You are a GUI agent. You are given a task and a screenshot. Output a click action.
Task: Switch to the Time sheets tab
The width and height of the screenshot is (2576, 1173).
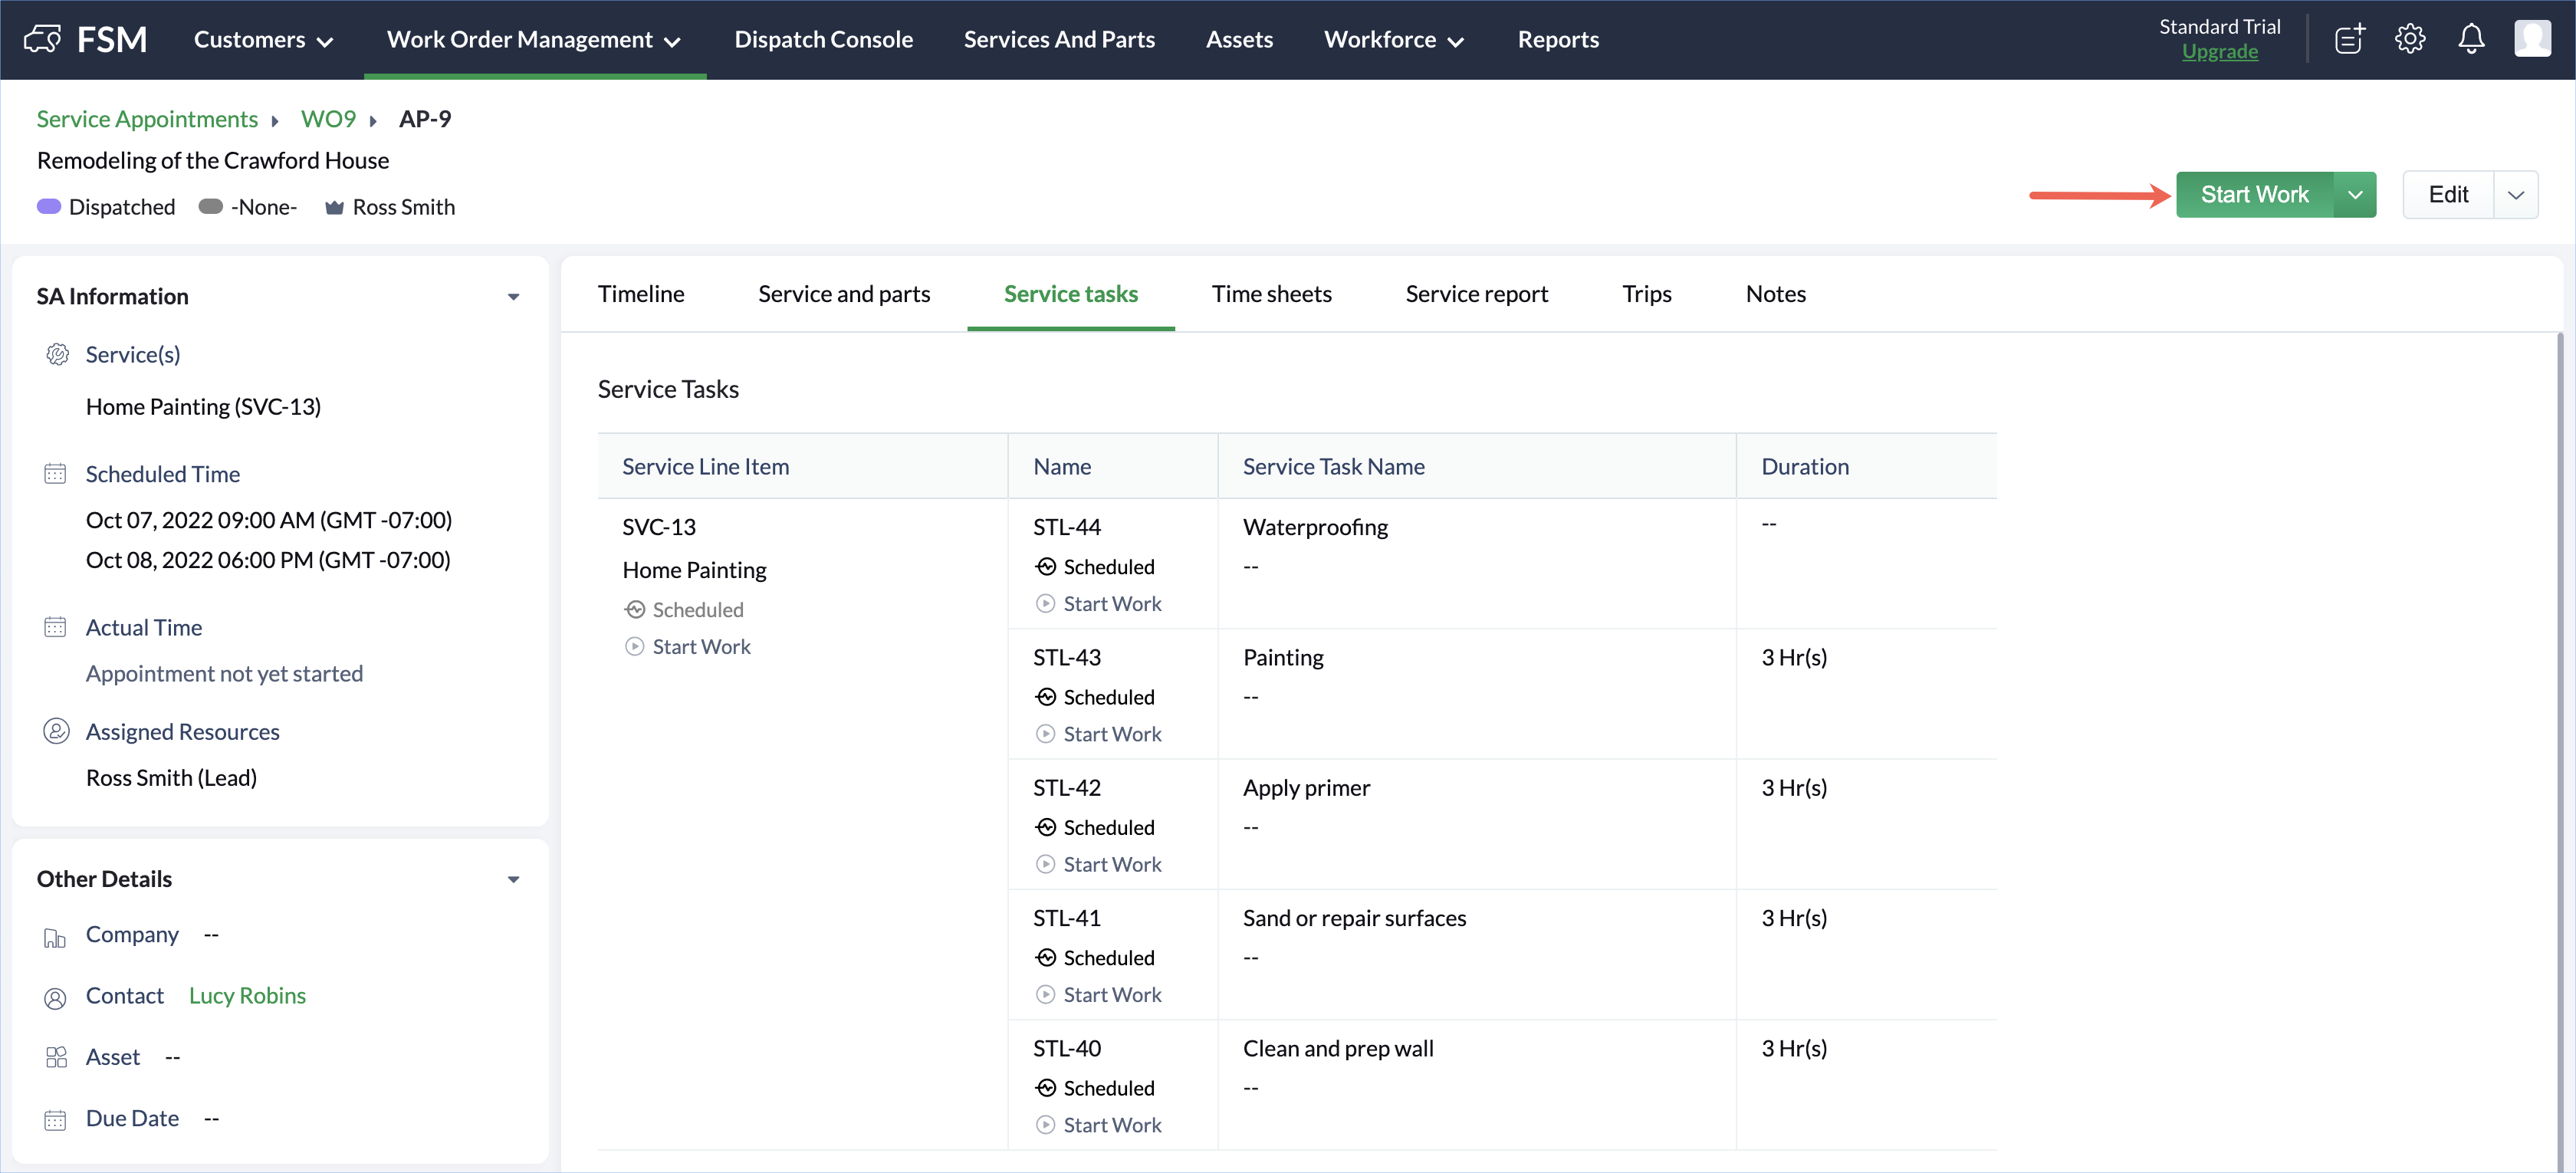pos(1271,294)
